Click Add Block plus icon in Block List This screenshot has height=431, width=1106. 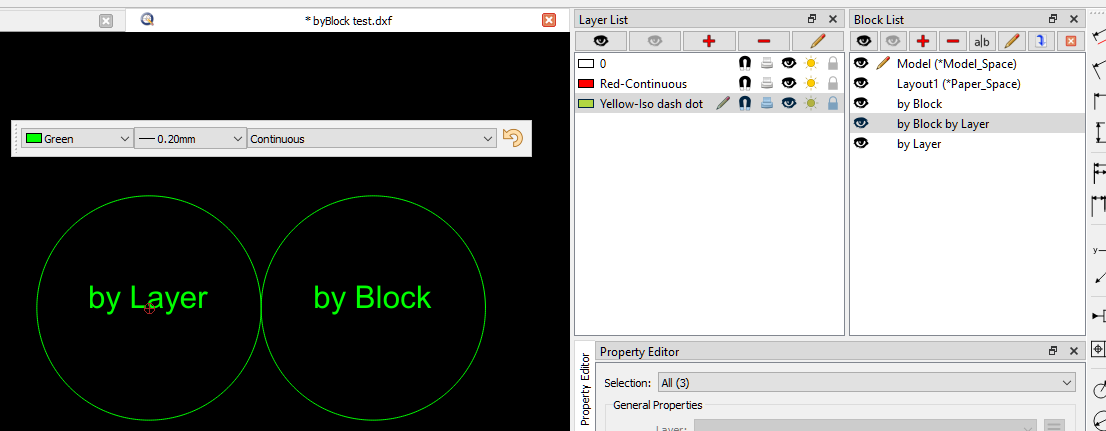click(x=922, y=41)
